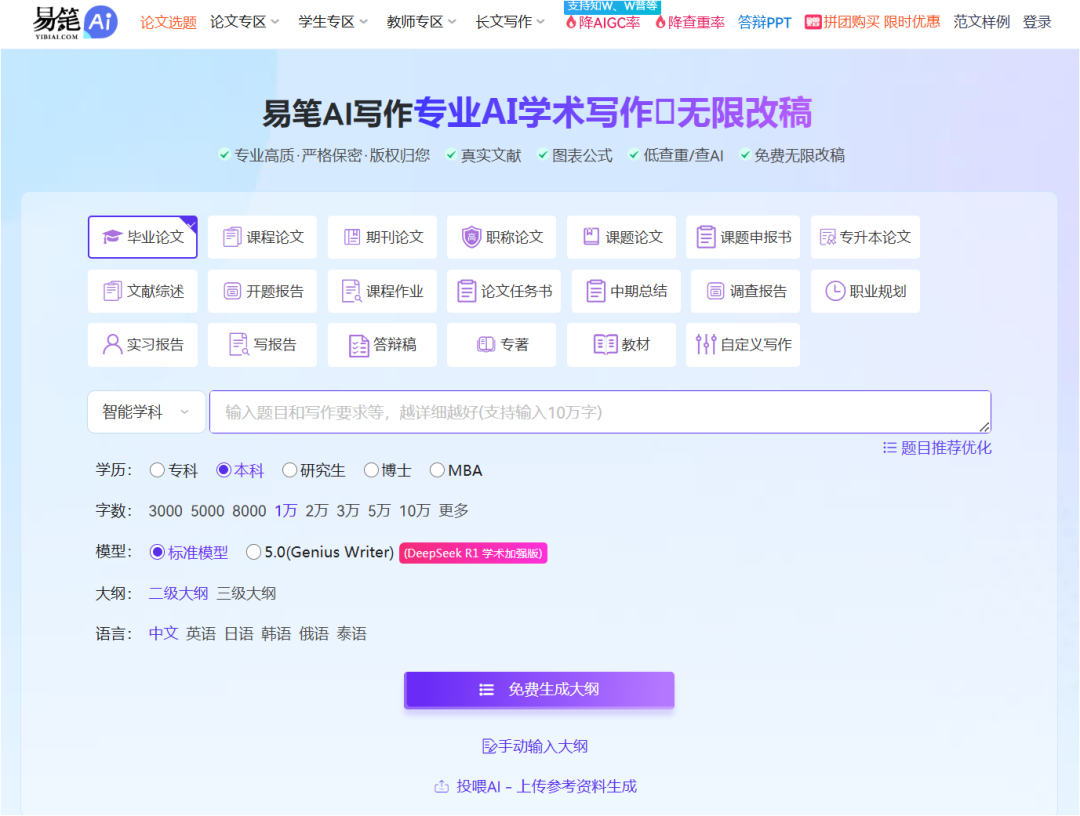
Task: Pick the 期刊论文 journal icon
Action: tap(352, 237)
